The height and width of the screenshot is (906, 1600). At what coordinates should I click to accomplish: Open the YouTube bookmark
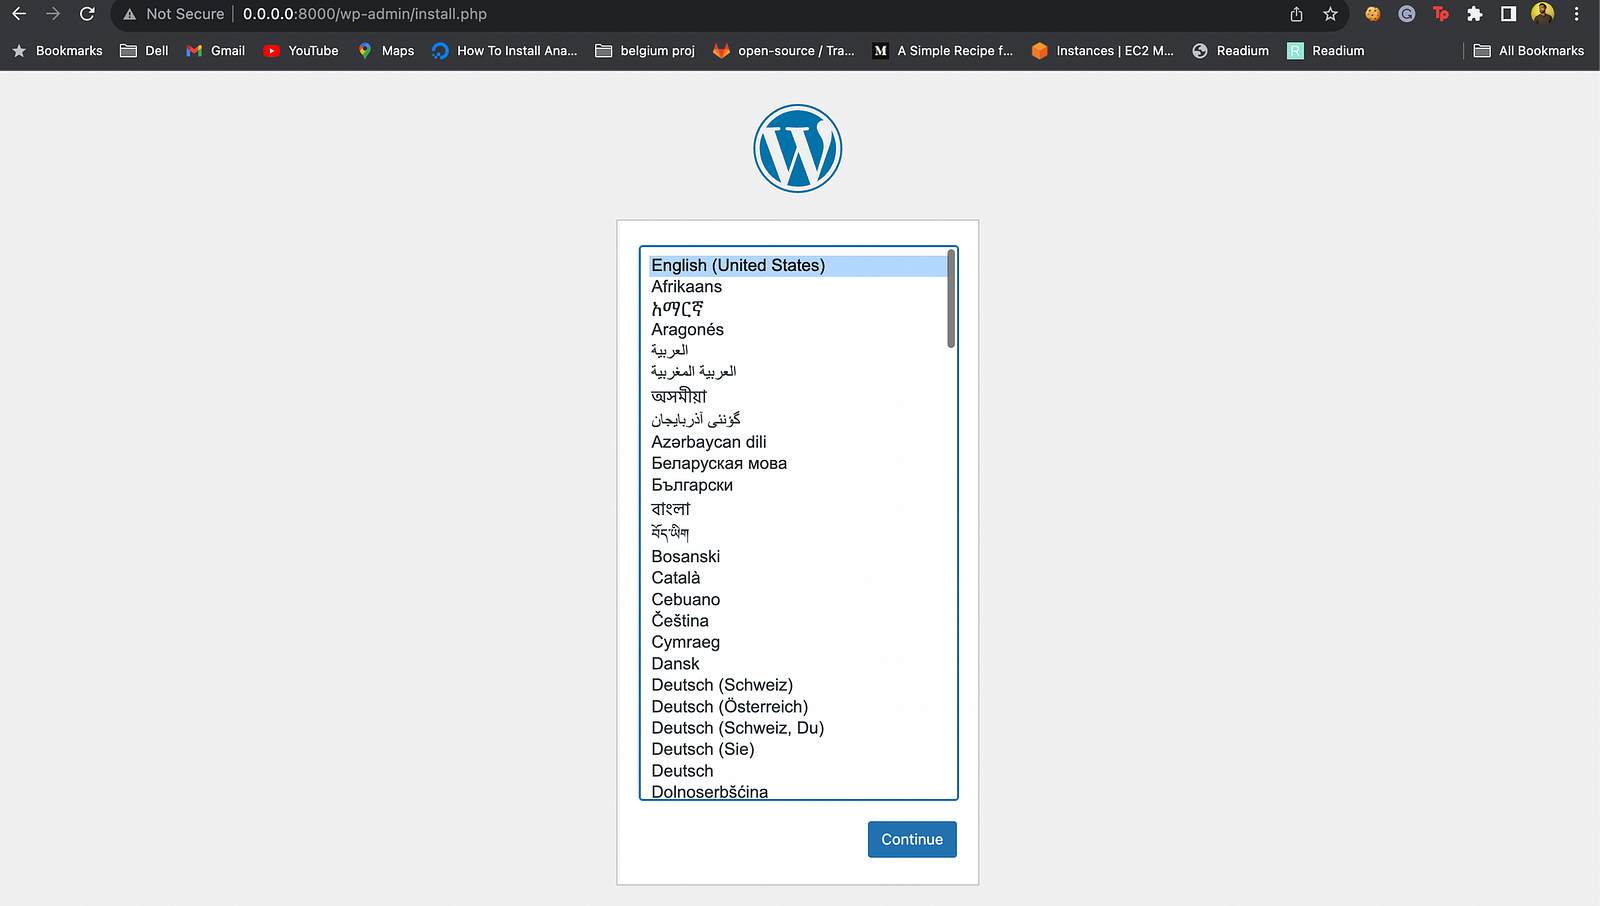click(x=301, y=51)
